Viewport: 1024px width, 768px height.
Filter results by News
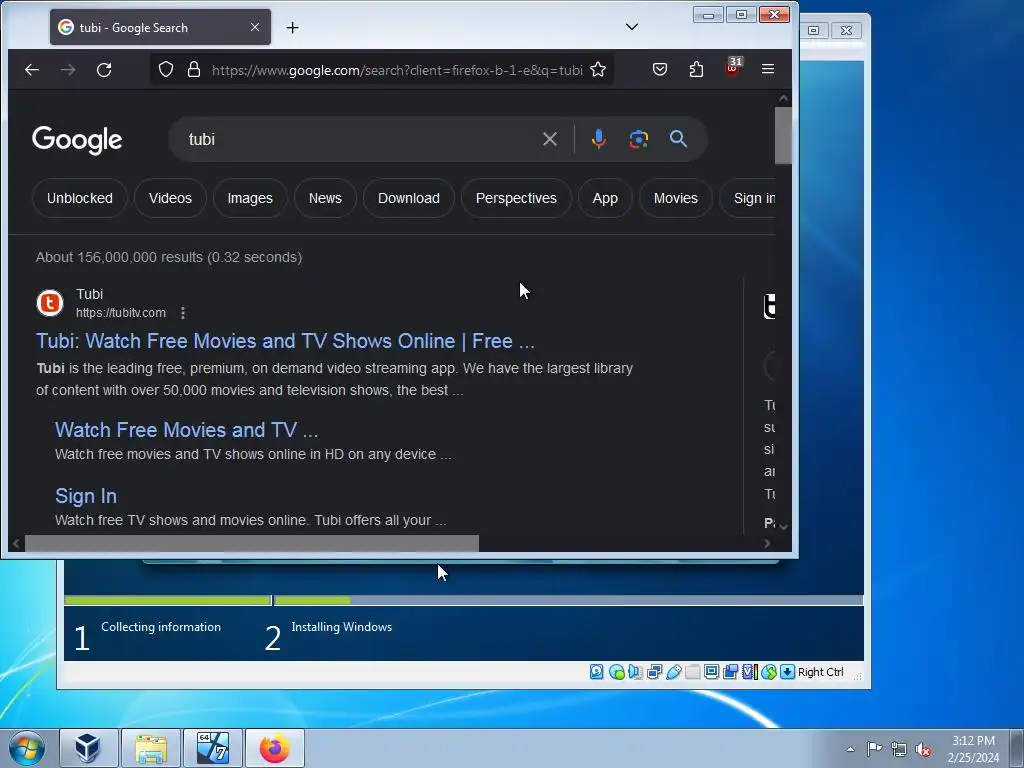pos(325,198)
